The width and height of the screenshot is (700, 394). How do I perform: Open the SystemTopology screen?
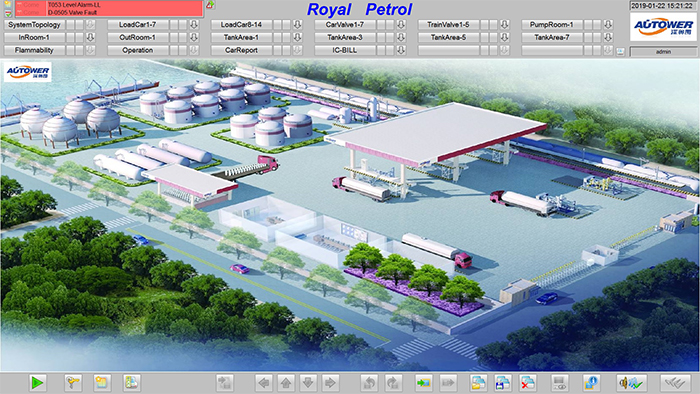pyautogui.click(x=34, y=25)
